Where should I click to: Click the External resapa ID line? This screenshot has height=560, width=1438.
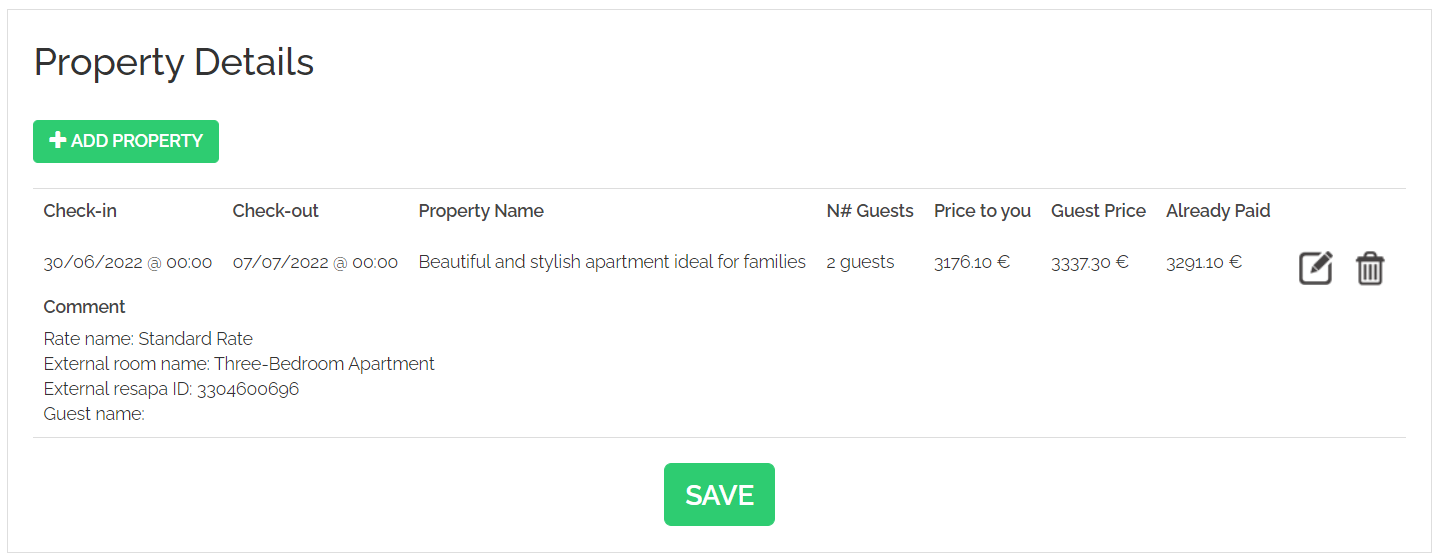[x=171, y=389]
